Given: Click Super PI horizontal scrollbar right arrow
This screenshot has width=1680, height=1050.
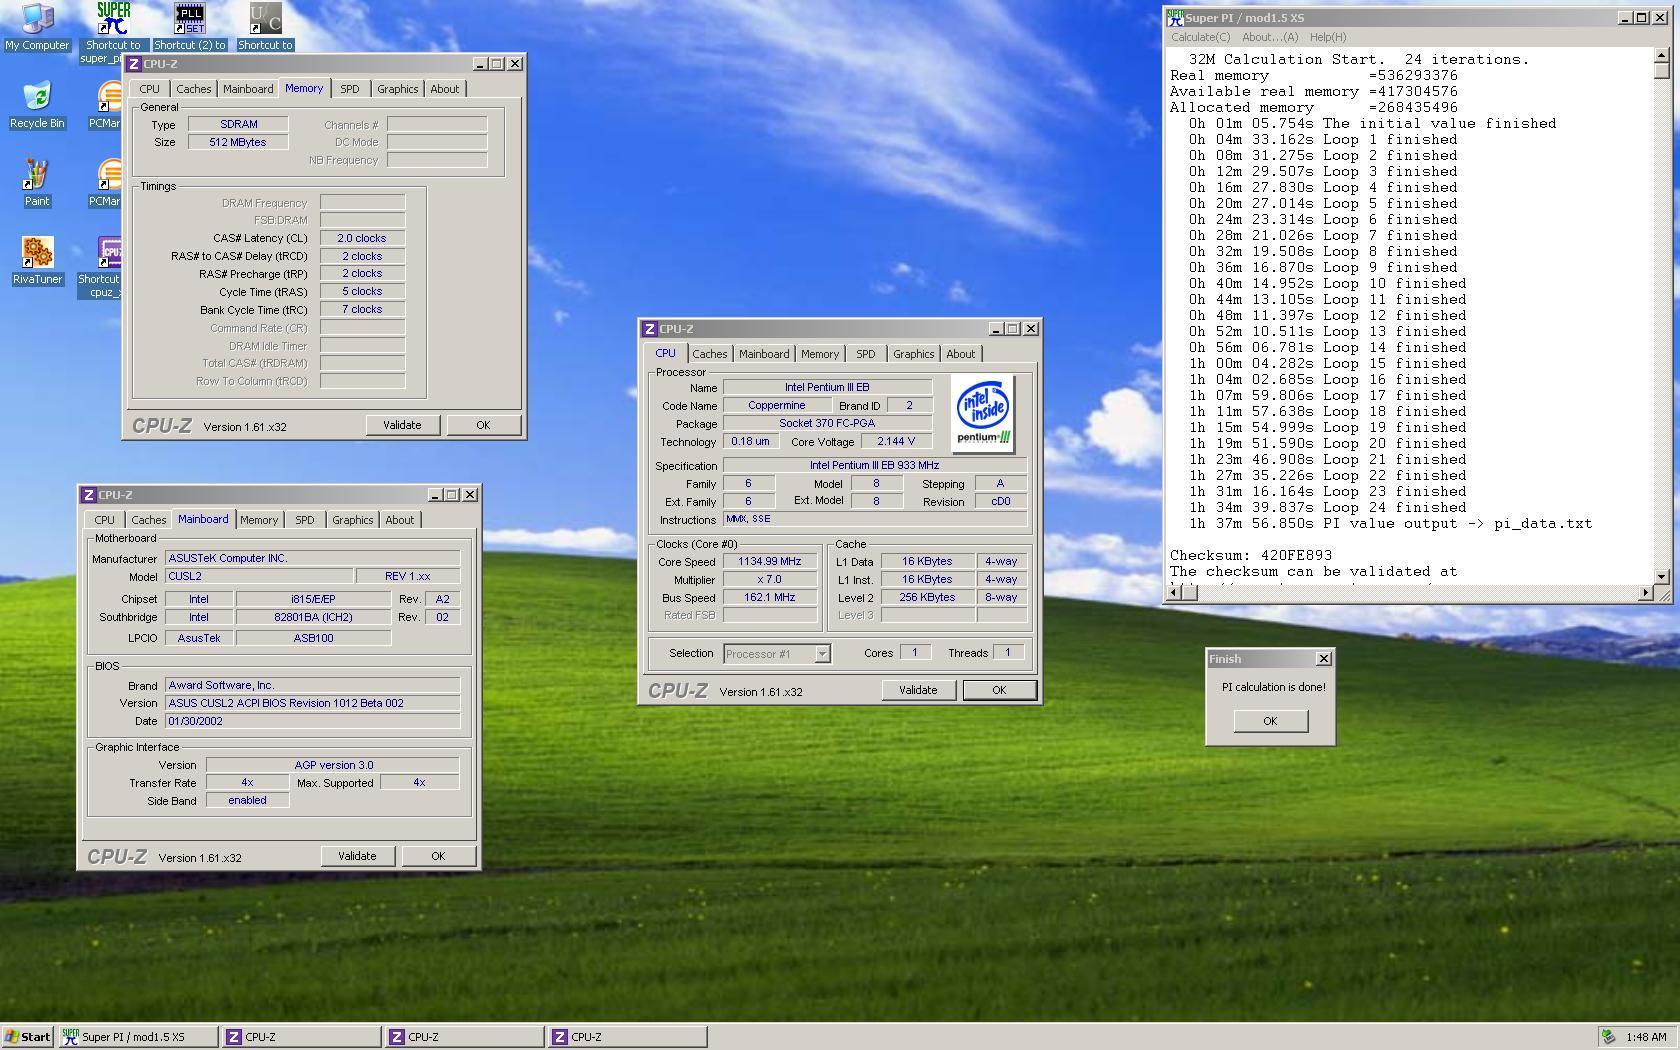Looking at the screenshot, I should 1646,593.
